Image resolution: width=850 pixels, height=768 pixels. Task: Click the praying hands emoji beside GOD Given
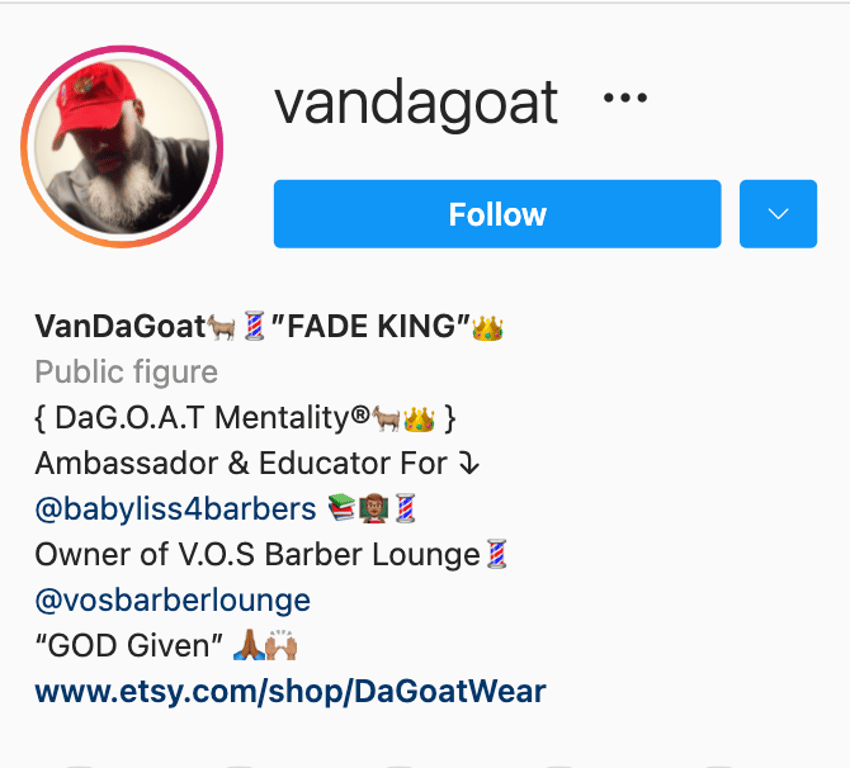249,644
